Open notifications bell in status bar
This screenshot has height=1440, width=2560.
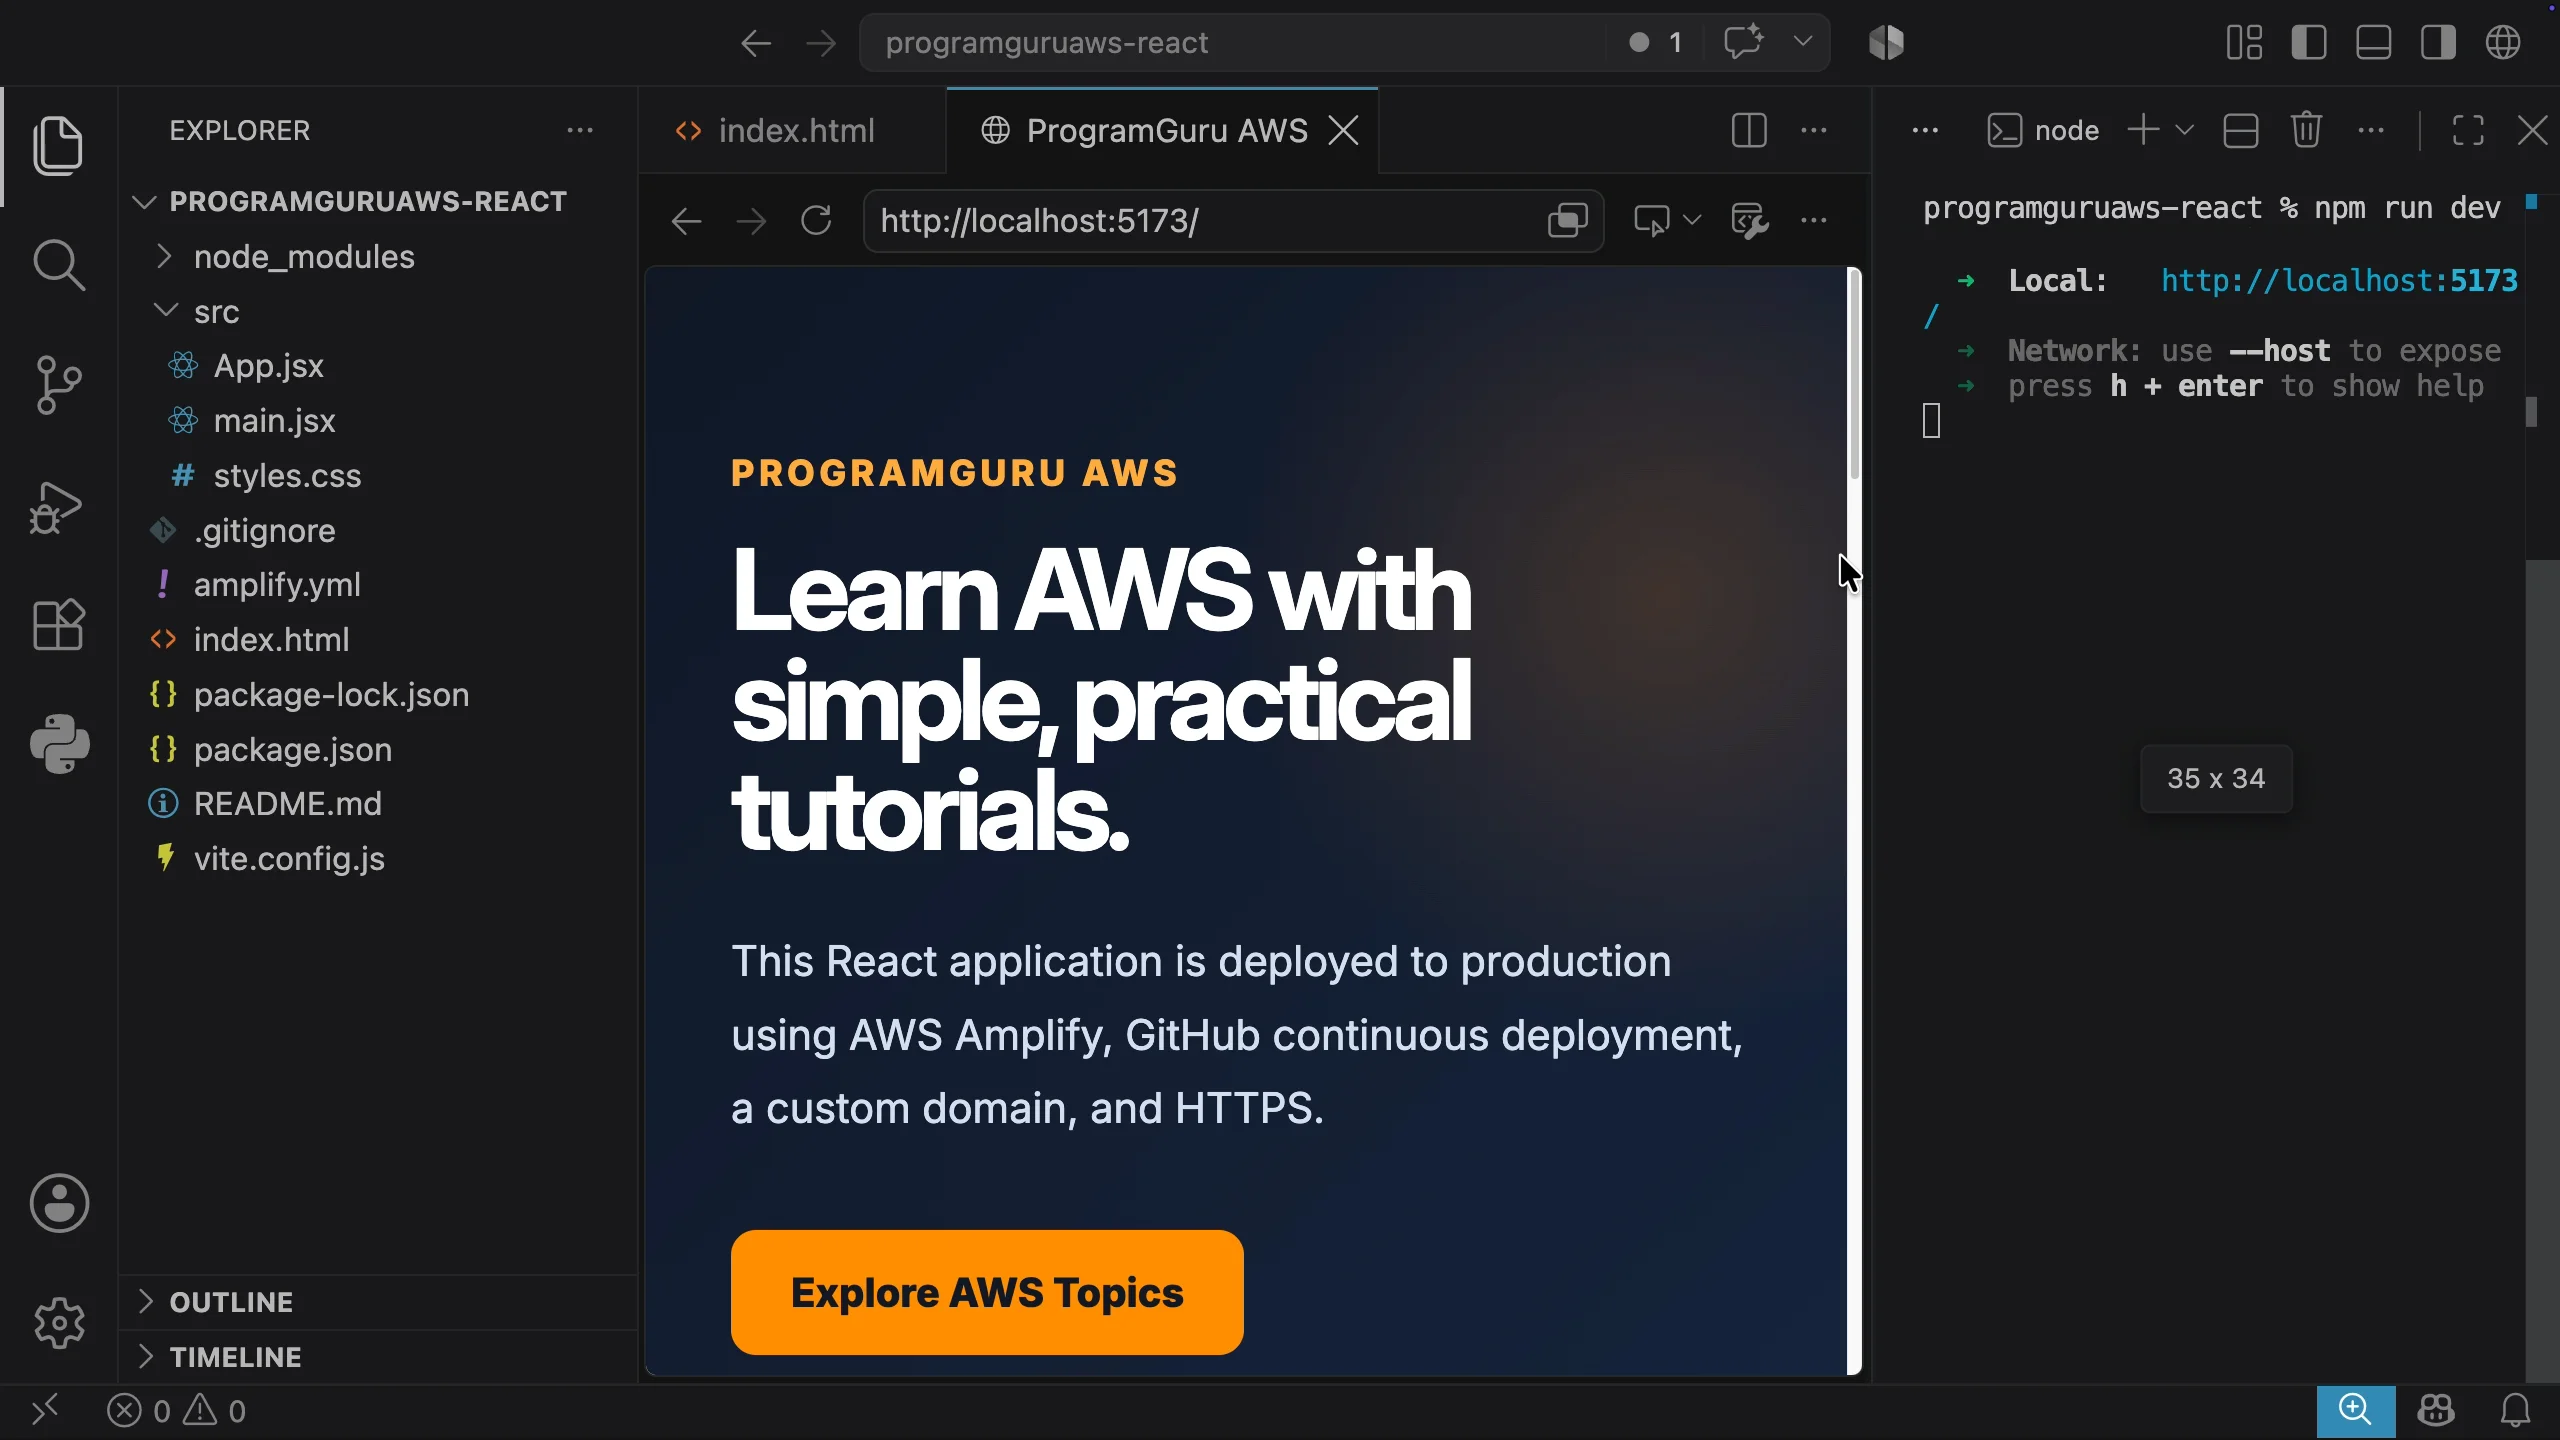click(x=2515, y=1411)
